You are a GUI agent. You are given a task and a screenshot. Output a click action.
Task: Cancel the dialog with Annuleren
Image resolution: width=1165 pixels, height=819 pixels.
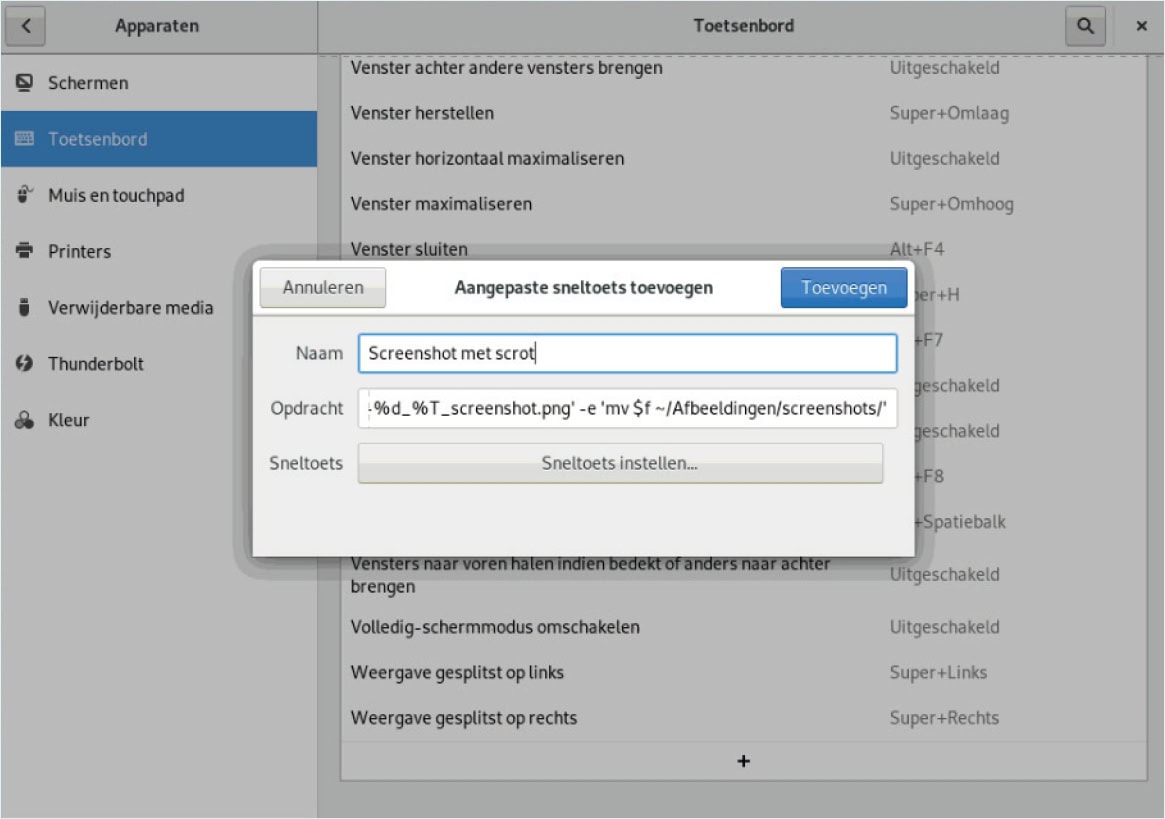[x=322, y=288]
